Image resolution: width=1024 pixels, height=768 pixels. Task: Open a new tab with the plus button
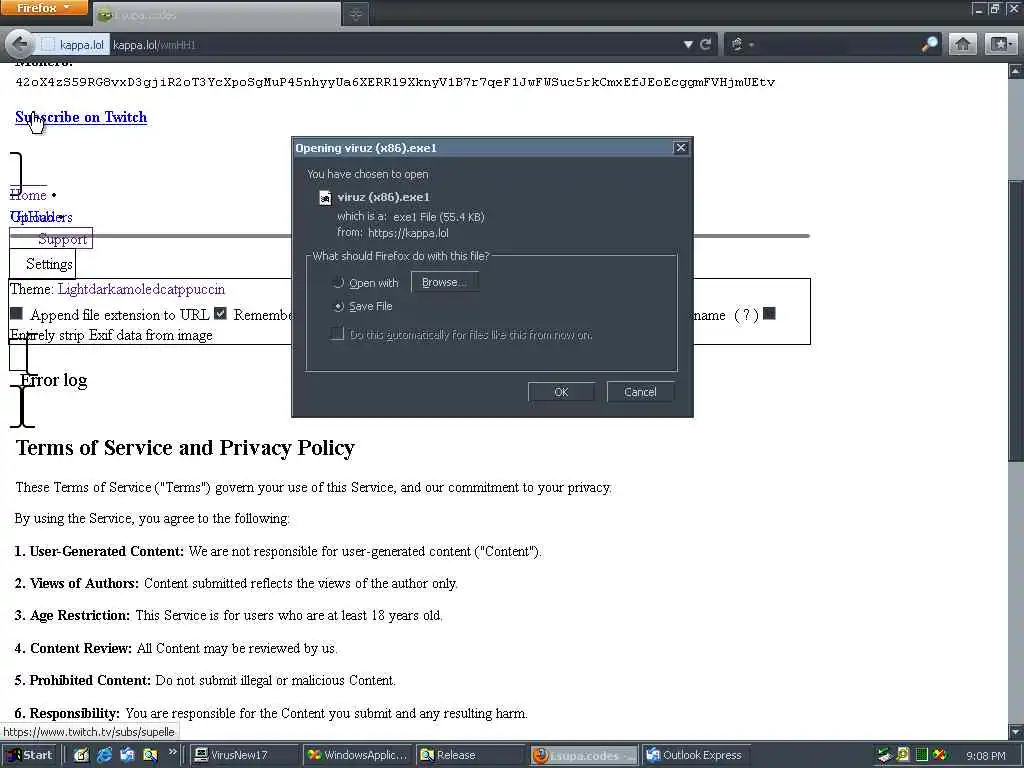(356, 14)
